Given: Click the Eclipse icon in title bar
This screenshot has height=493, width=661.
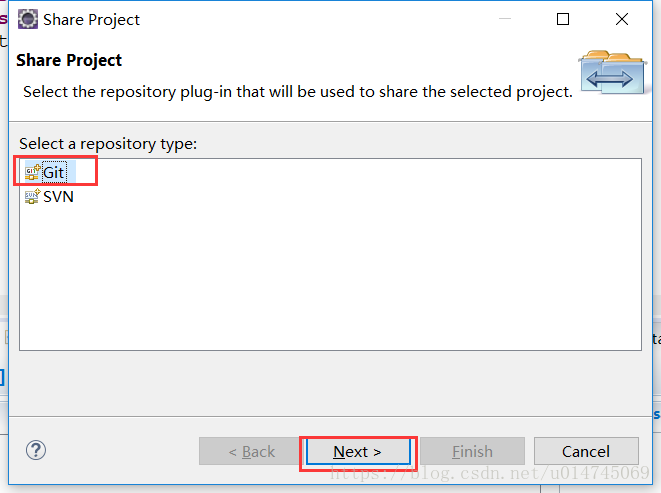Looking at the screenshot, I should point(28,19).
